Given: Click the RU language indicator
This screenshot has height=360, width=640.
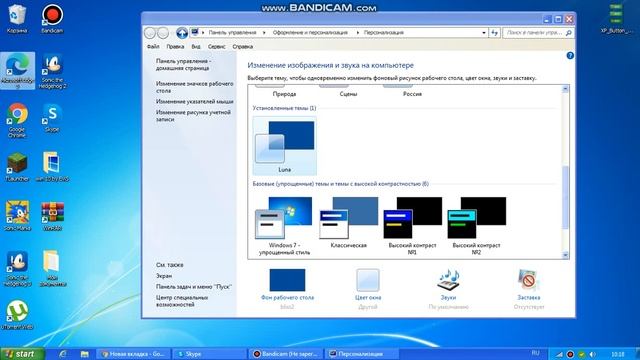Looking at the screenshot, I should pyautogui.click(x=536, y=353).
